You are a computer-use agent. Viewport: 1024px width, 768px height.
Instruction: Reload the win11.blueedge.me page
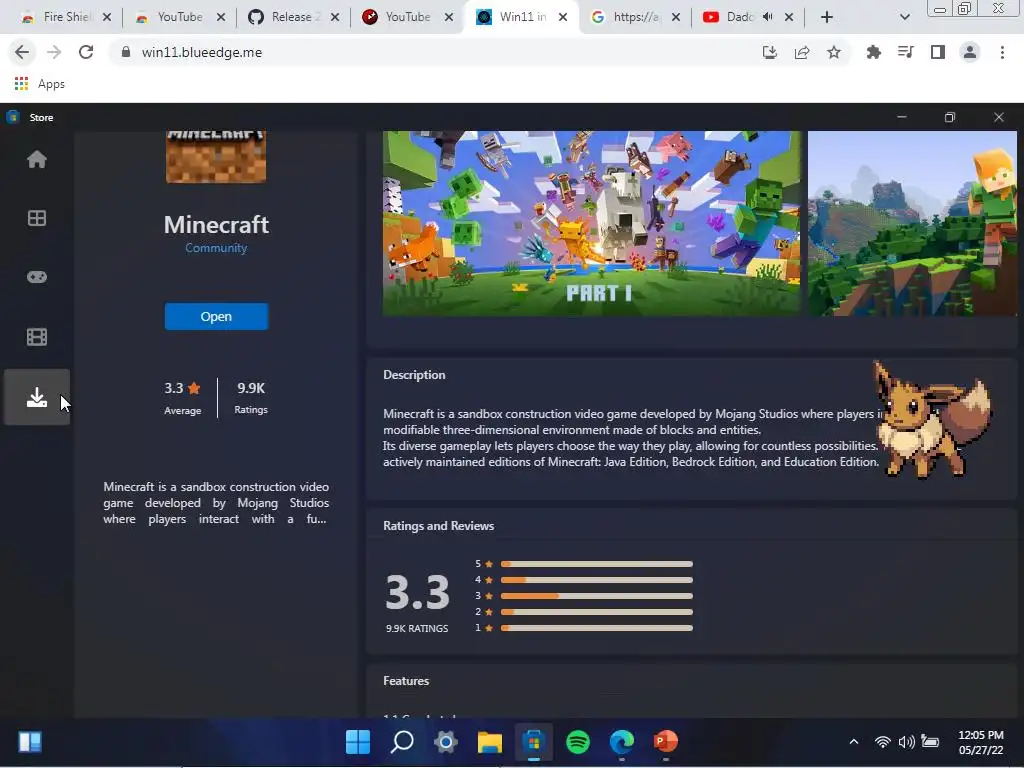(86, 52)
